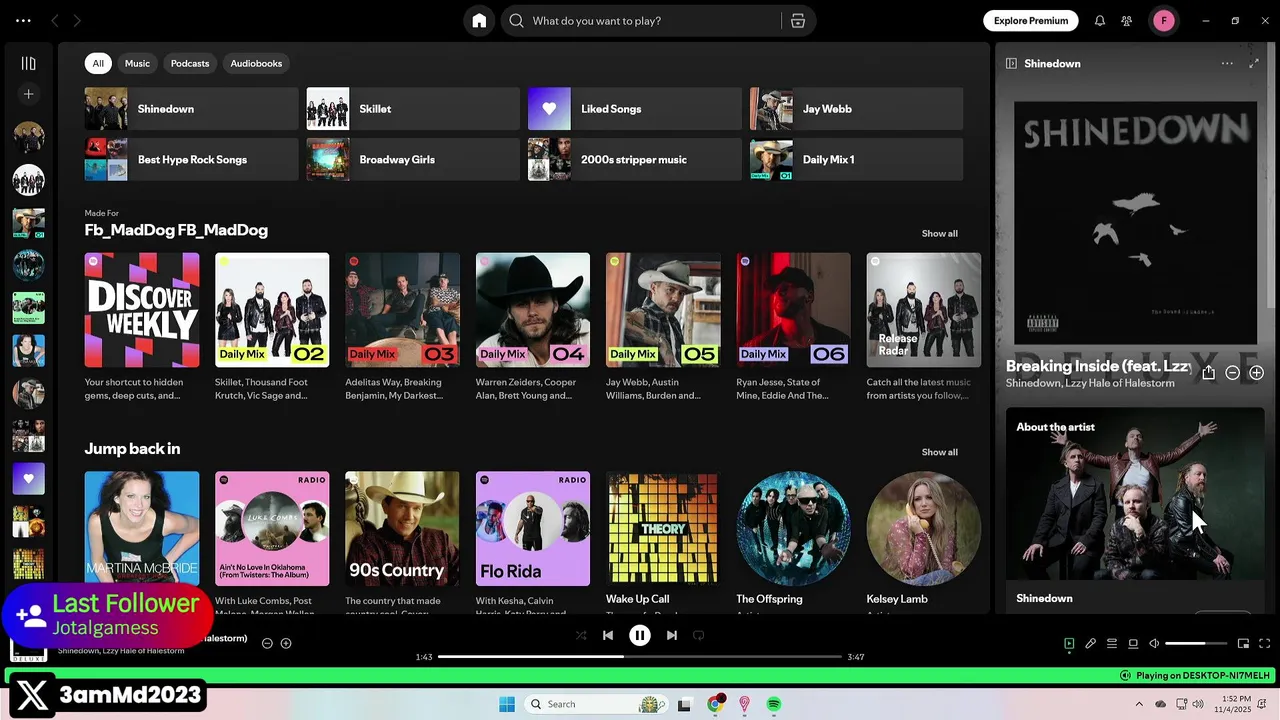
Task: Go to the Spotify Home button
Action: pyautogui.click(x=479, y=21)
